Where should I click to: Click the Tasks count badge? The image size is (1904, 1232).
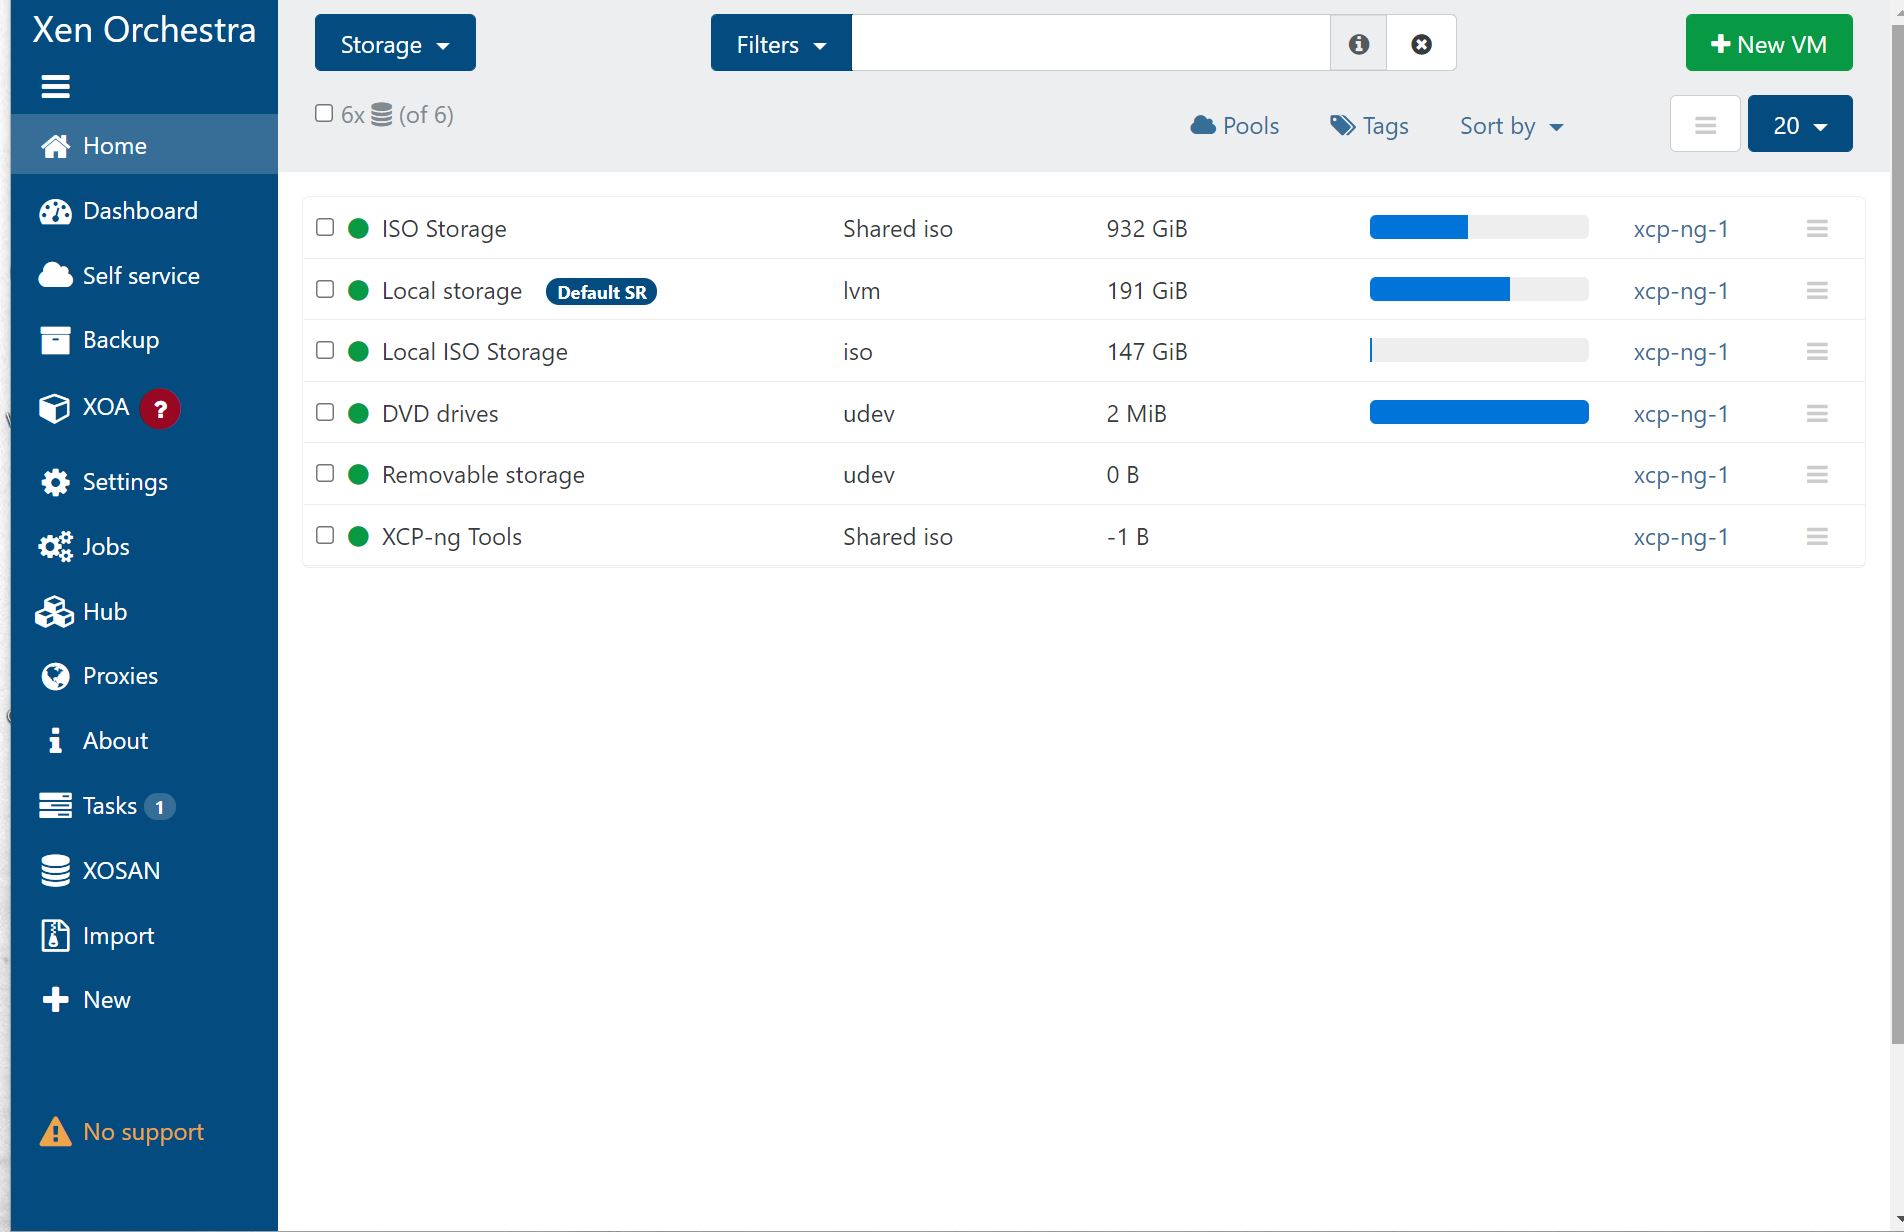tap(160, 807)
